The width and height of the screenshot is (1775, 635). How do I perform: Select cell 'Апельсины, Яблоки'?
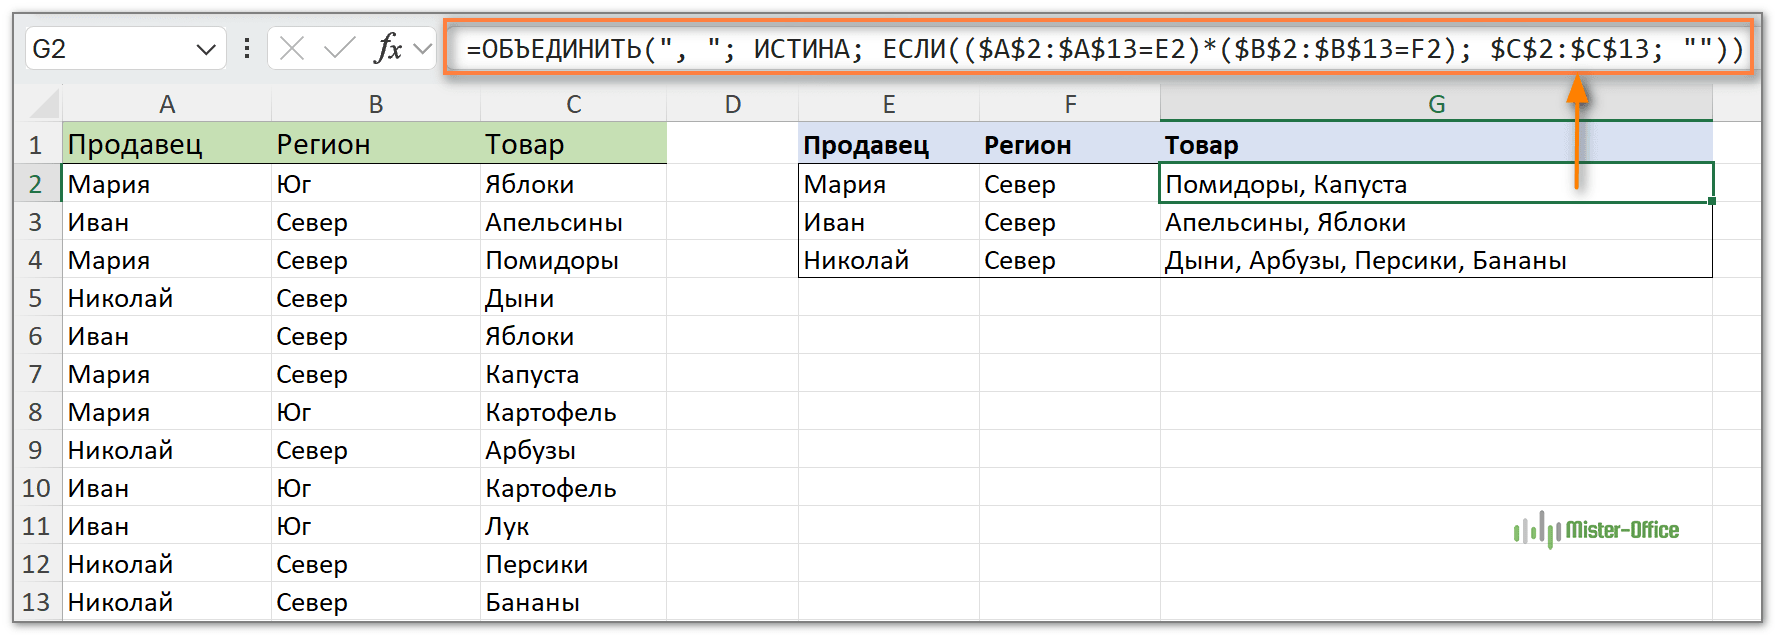(x=1437, y=222)
